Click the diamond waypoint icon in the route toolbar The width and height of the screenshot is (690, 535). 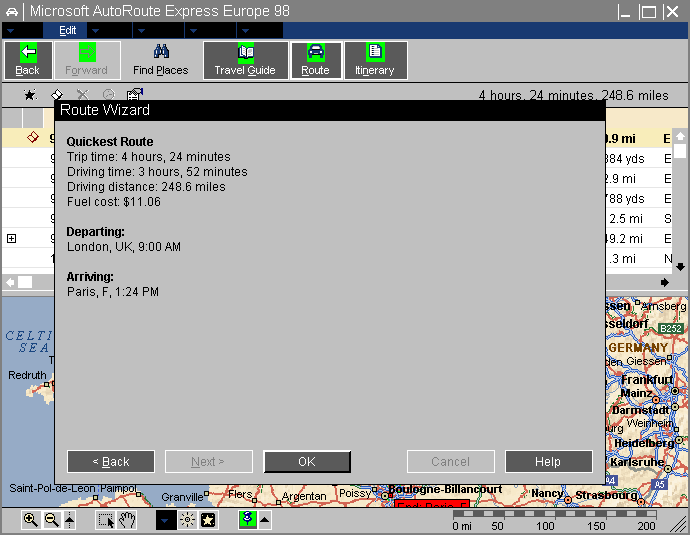tap(57, 94)
